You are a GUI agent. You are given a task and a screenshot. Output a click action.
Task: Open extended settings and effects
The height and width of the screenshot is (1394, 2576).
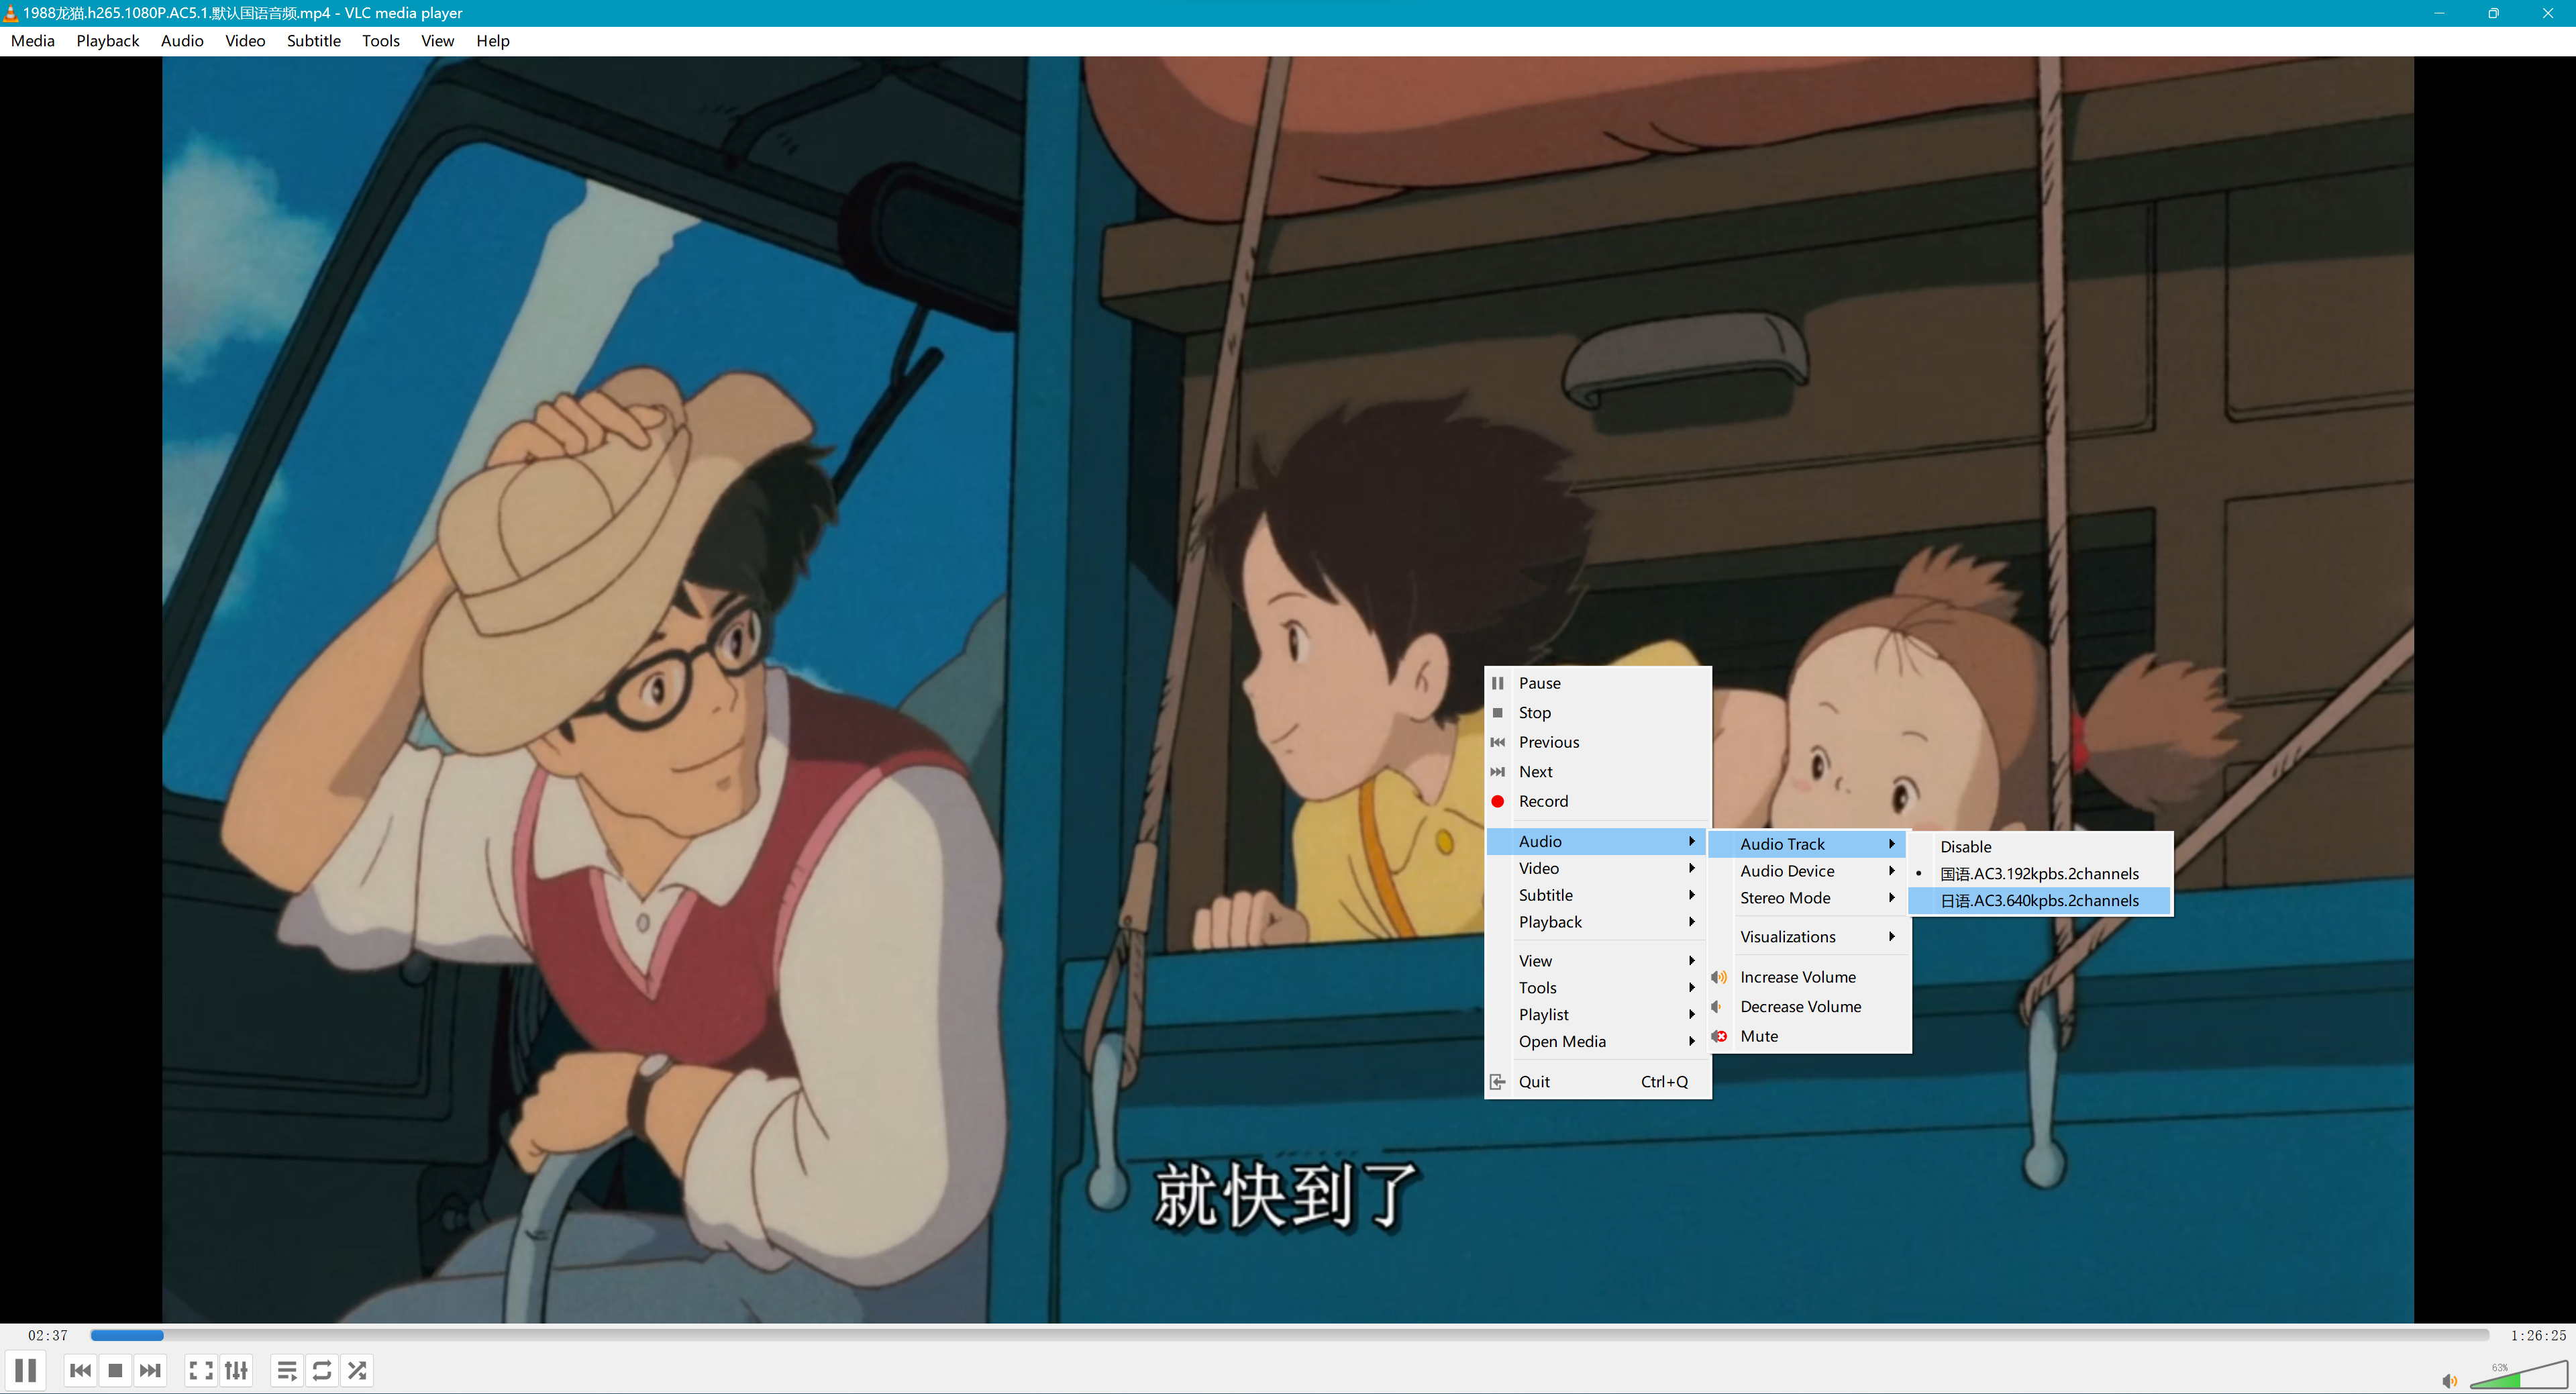click(x=236, y=1370)
